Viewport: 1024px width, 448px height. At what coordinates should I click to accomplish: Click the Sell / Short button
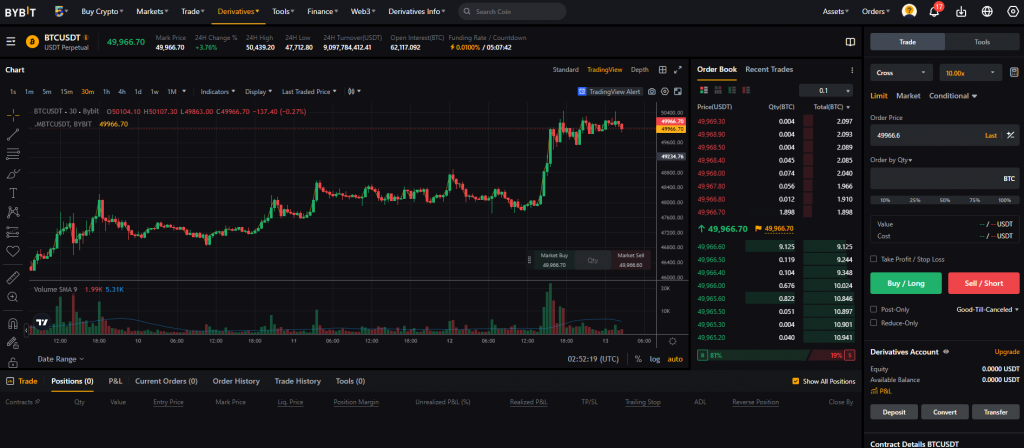[984, 283]
